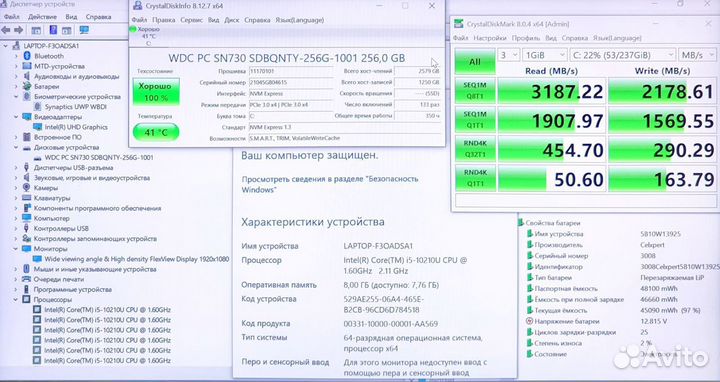This screenshot has height=382, width=720.
Task: Expand Аудиовходы и аудиовыходы category
Action: 16,76
